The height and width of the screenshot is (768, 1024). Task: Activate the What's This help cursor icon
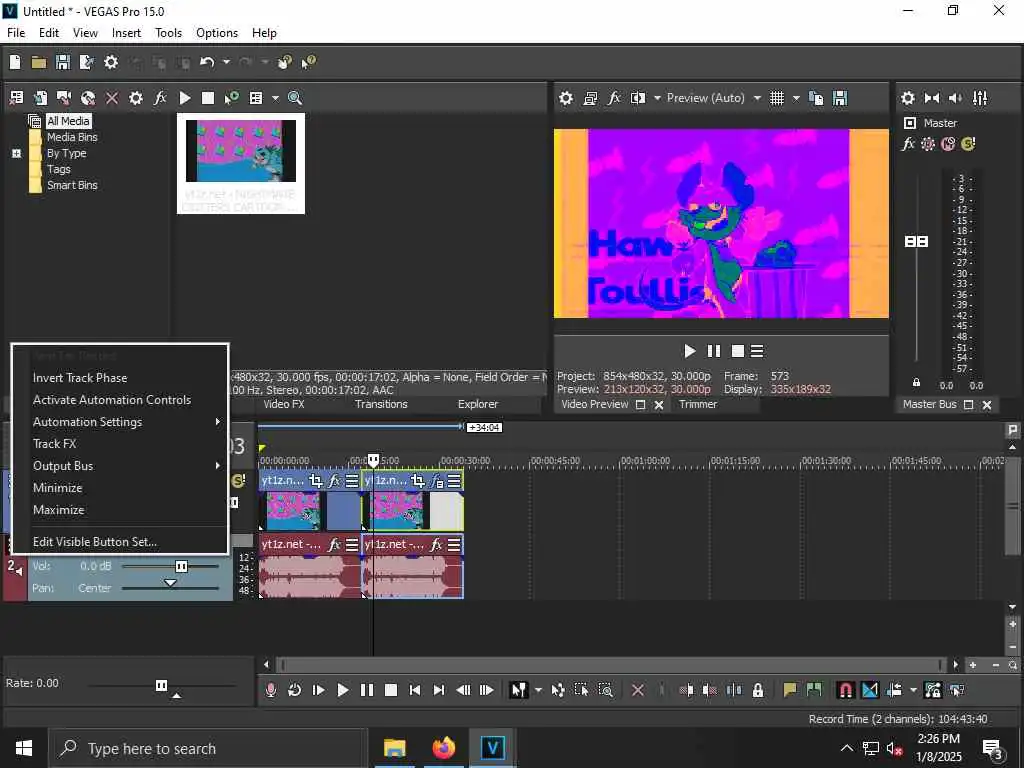[x=308, y=62]
